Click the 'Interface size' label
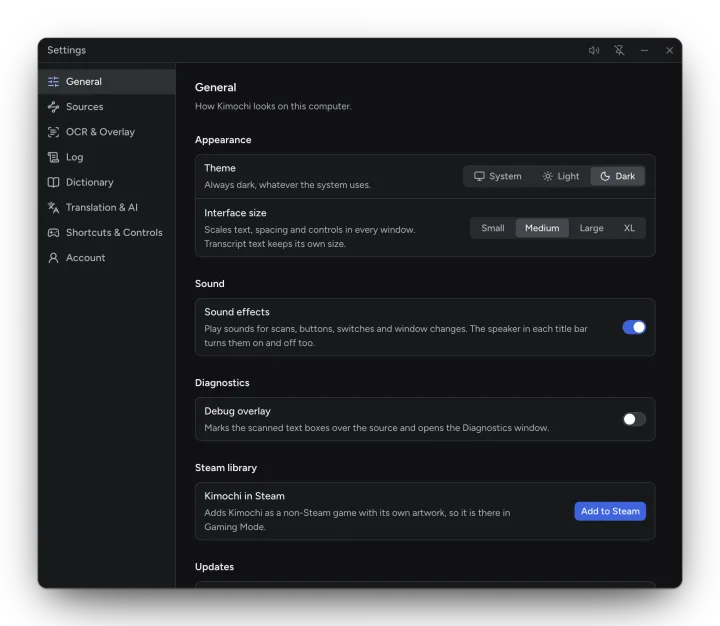The height and width of the screenshot is (626, 720). tap(235, 213)
